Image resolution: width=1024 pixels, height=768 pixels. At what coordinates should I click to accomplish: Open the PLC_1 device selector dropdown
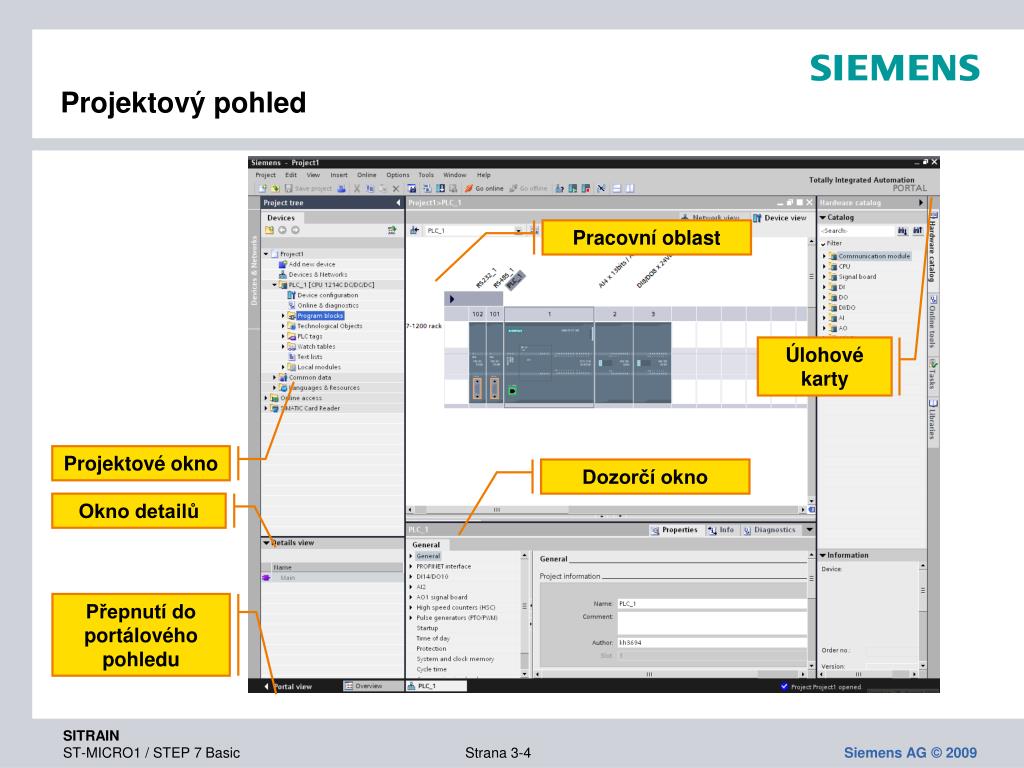[x=517, y=231]
